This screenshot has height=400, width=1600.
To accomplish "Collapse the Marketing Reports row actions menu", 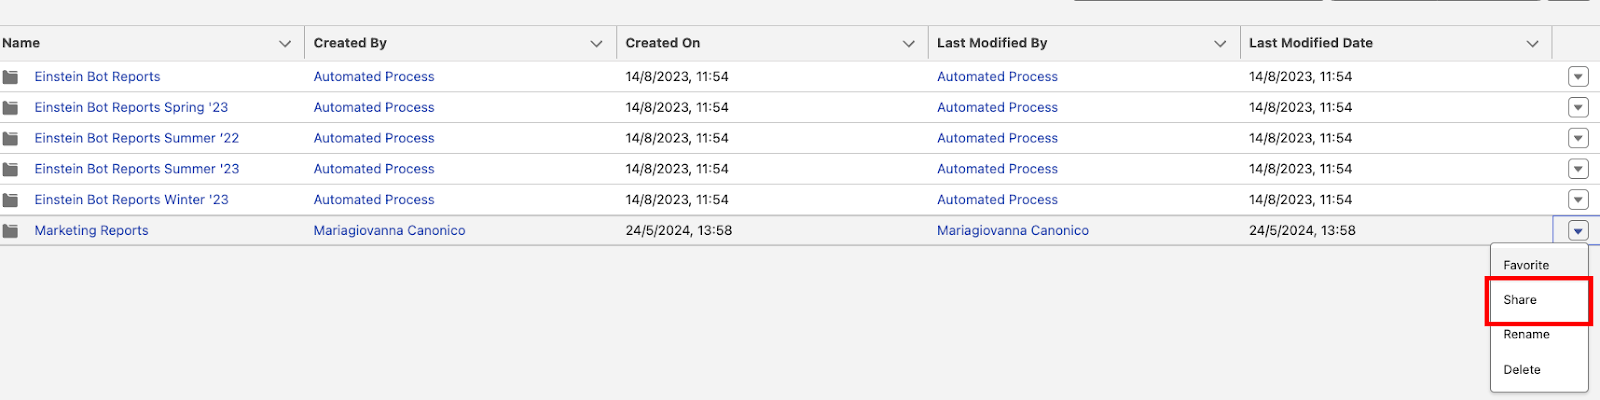I will tap(1578, 231).
